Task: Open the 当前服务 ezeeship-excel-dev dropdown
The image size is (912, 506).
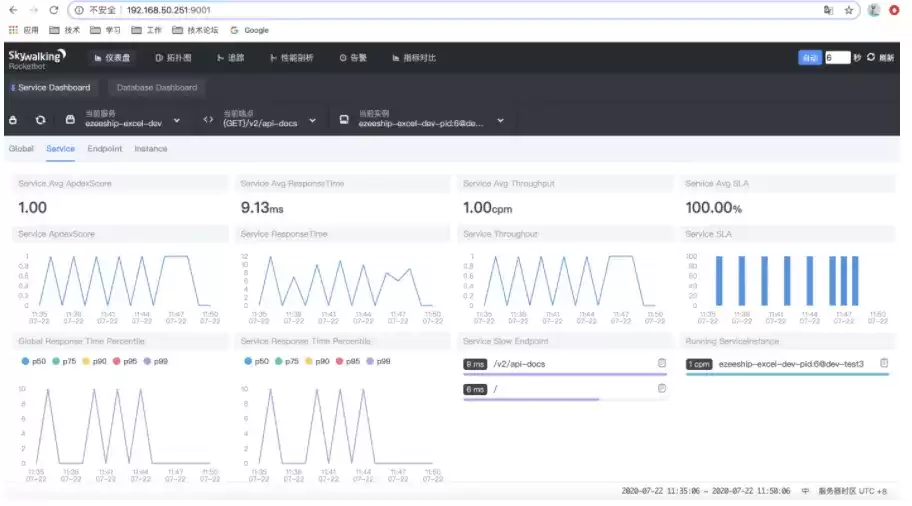Action: pos(123,119)
